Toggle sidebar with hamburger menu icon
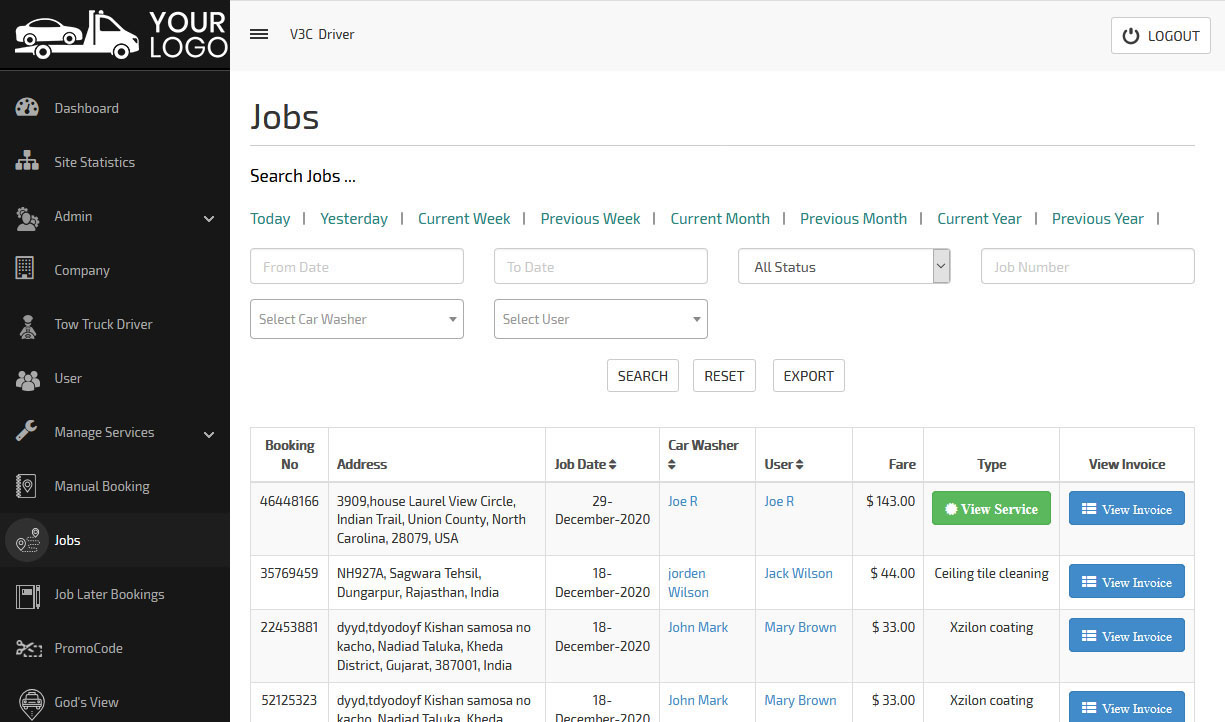Screen dimensions: 1225x722 coord(259,34)
